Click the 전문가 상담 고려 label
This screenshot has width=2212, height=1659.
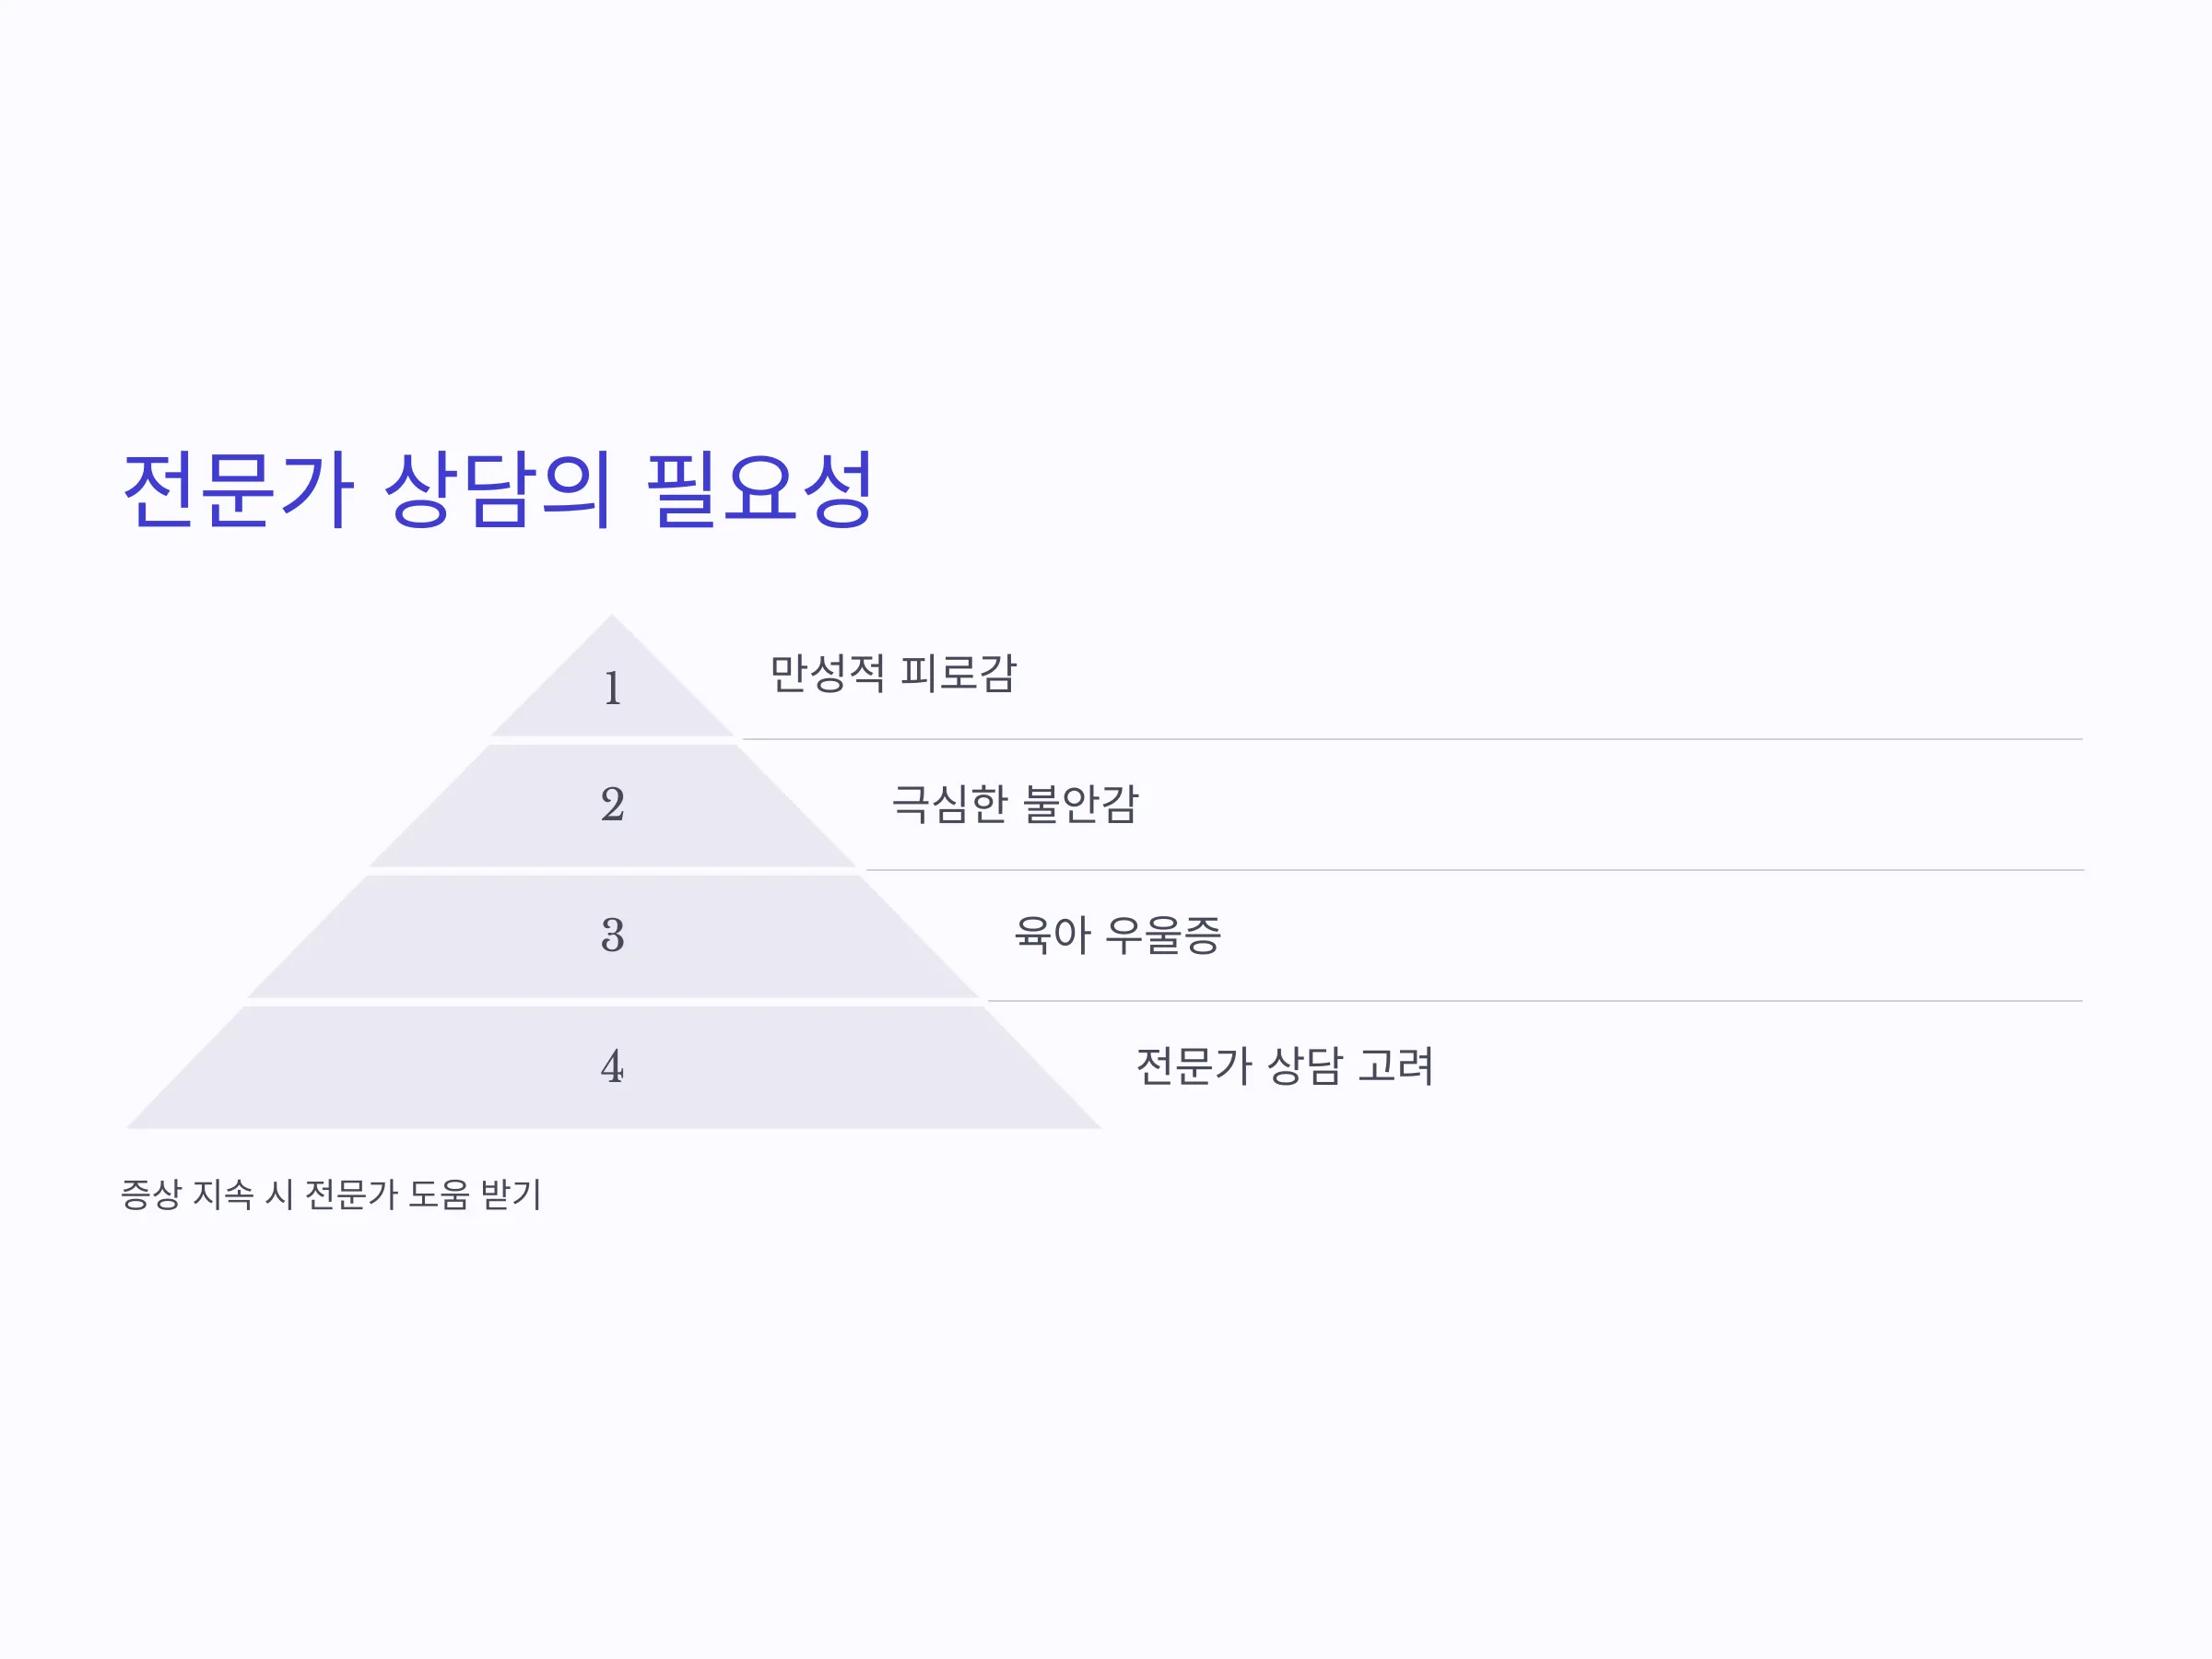[1285, 1066]
